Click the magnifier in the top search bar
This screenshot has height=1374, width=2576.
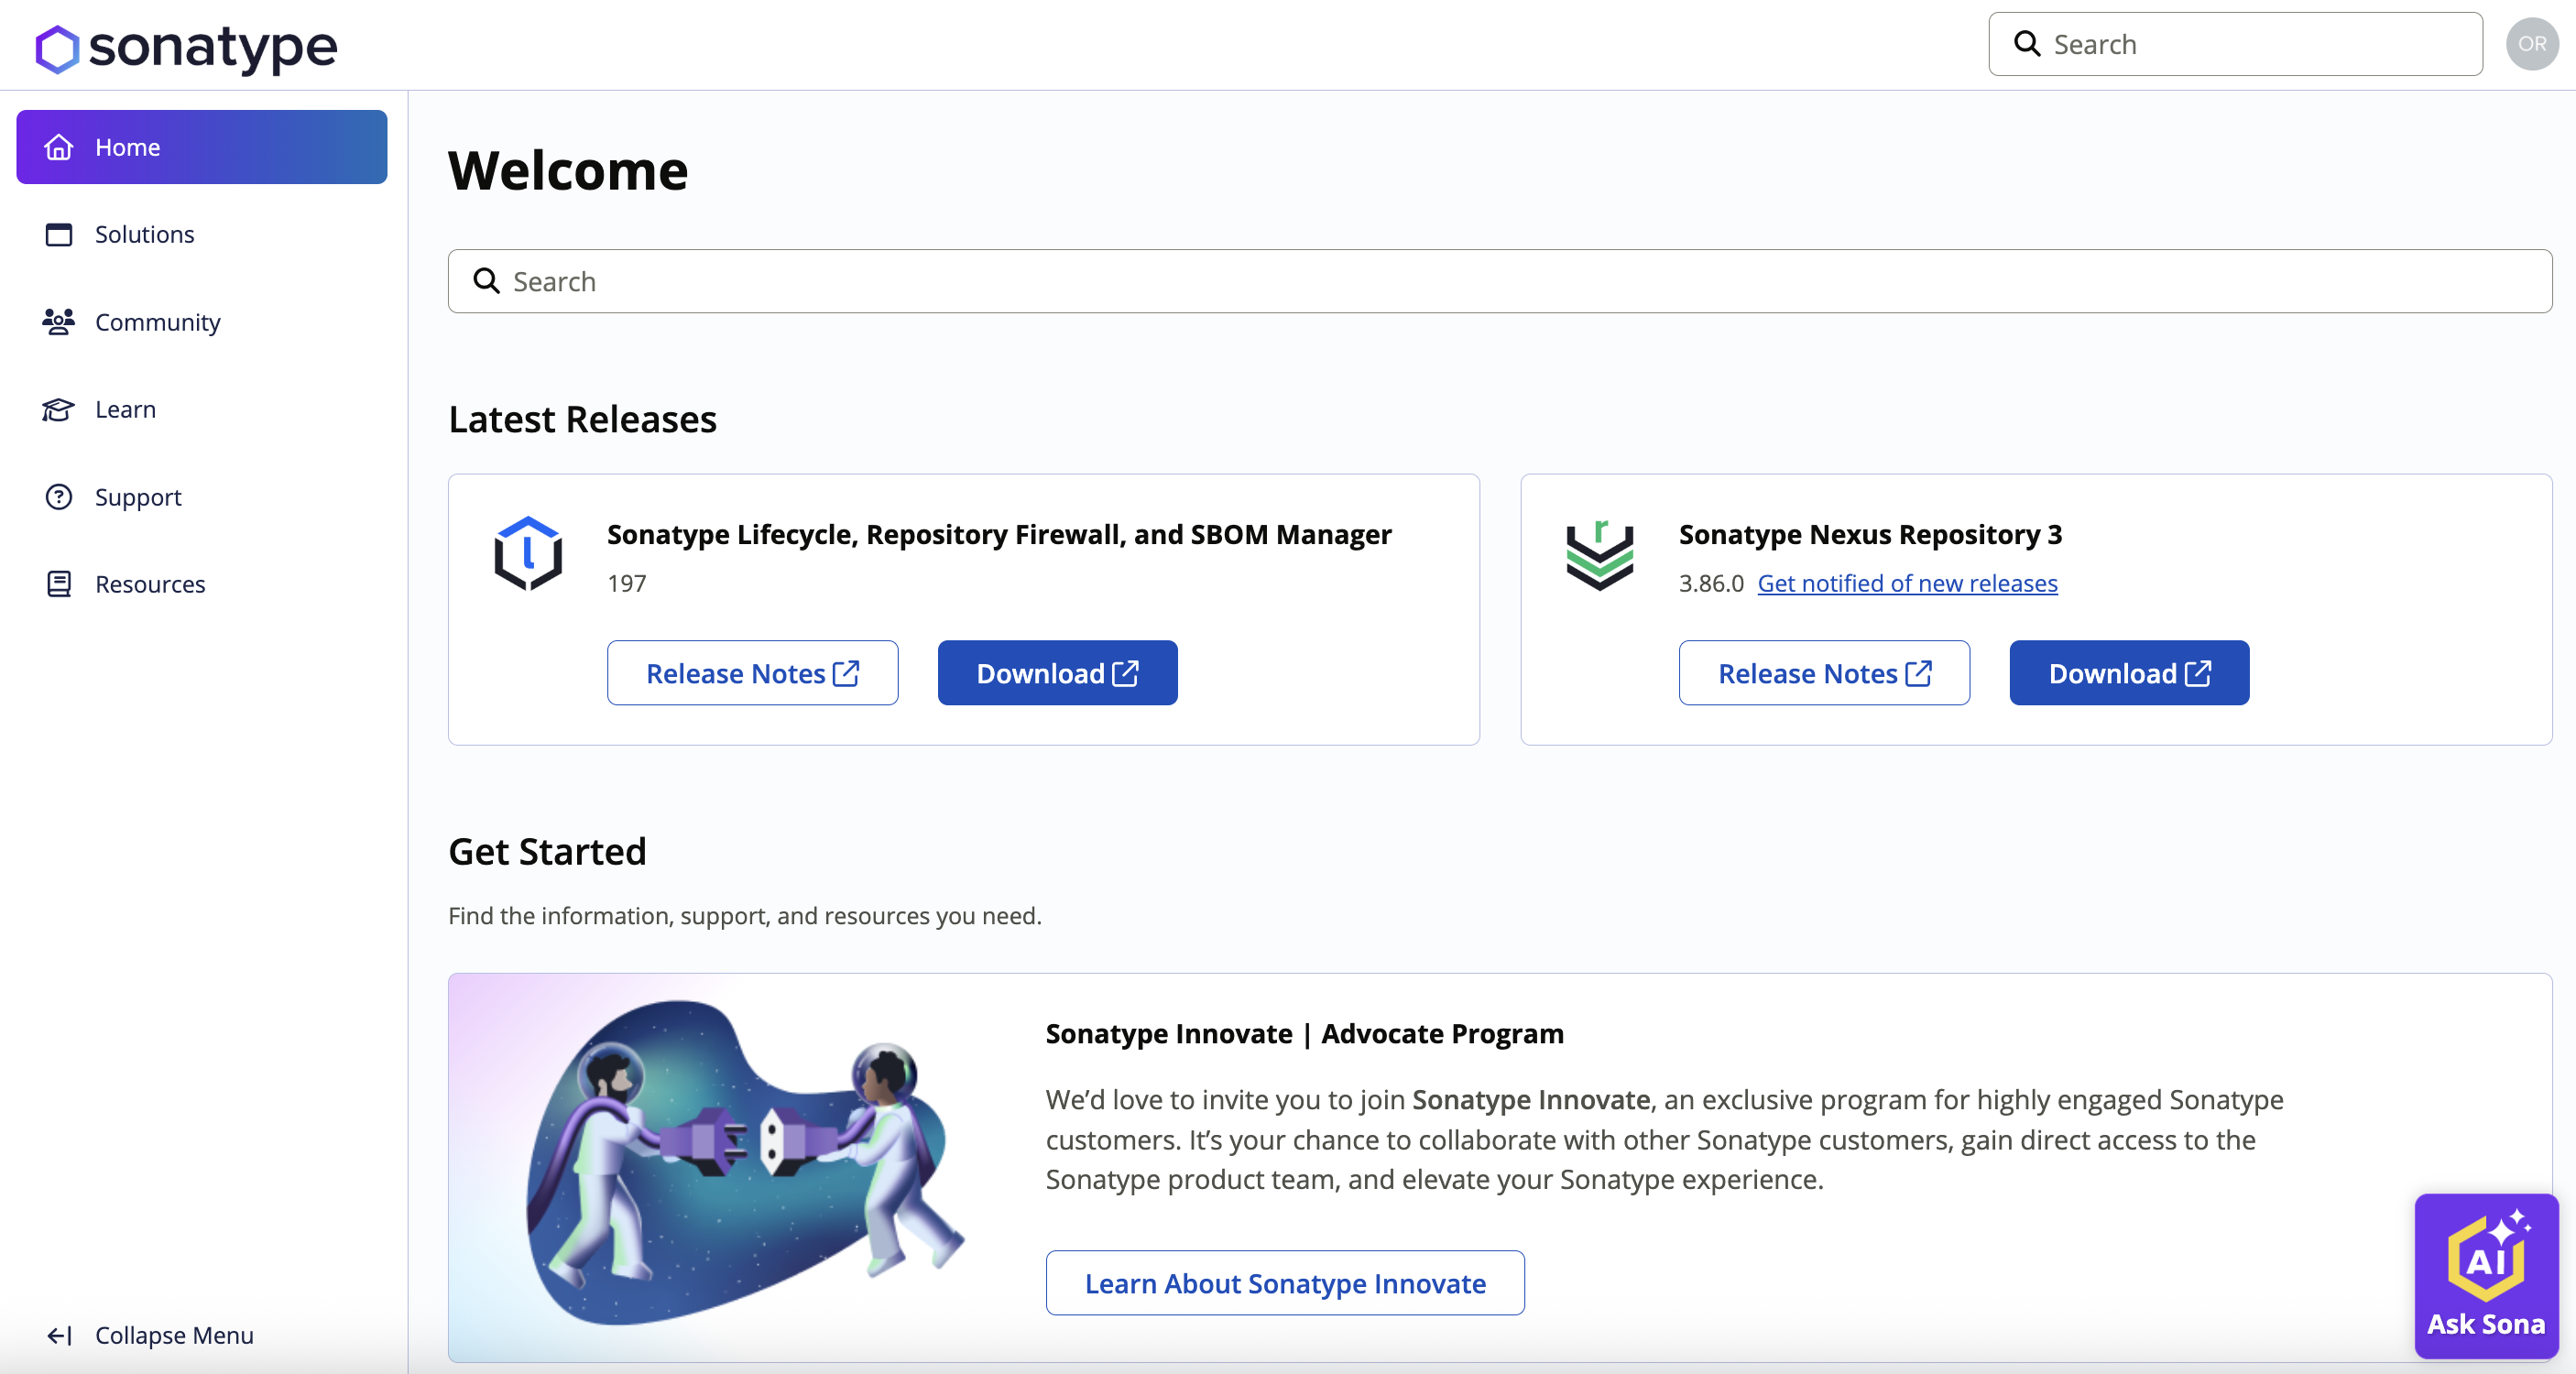[x=2026, y=43]
